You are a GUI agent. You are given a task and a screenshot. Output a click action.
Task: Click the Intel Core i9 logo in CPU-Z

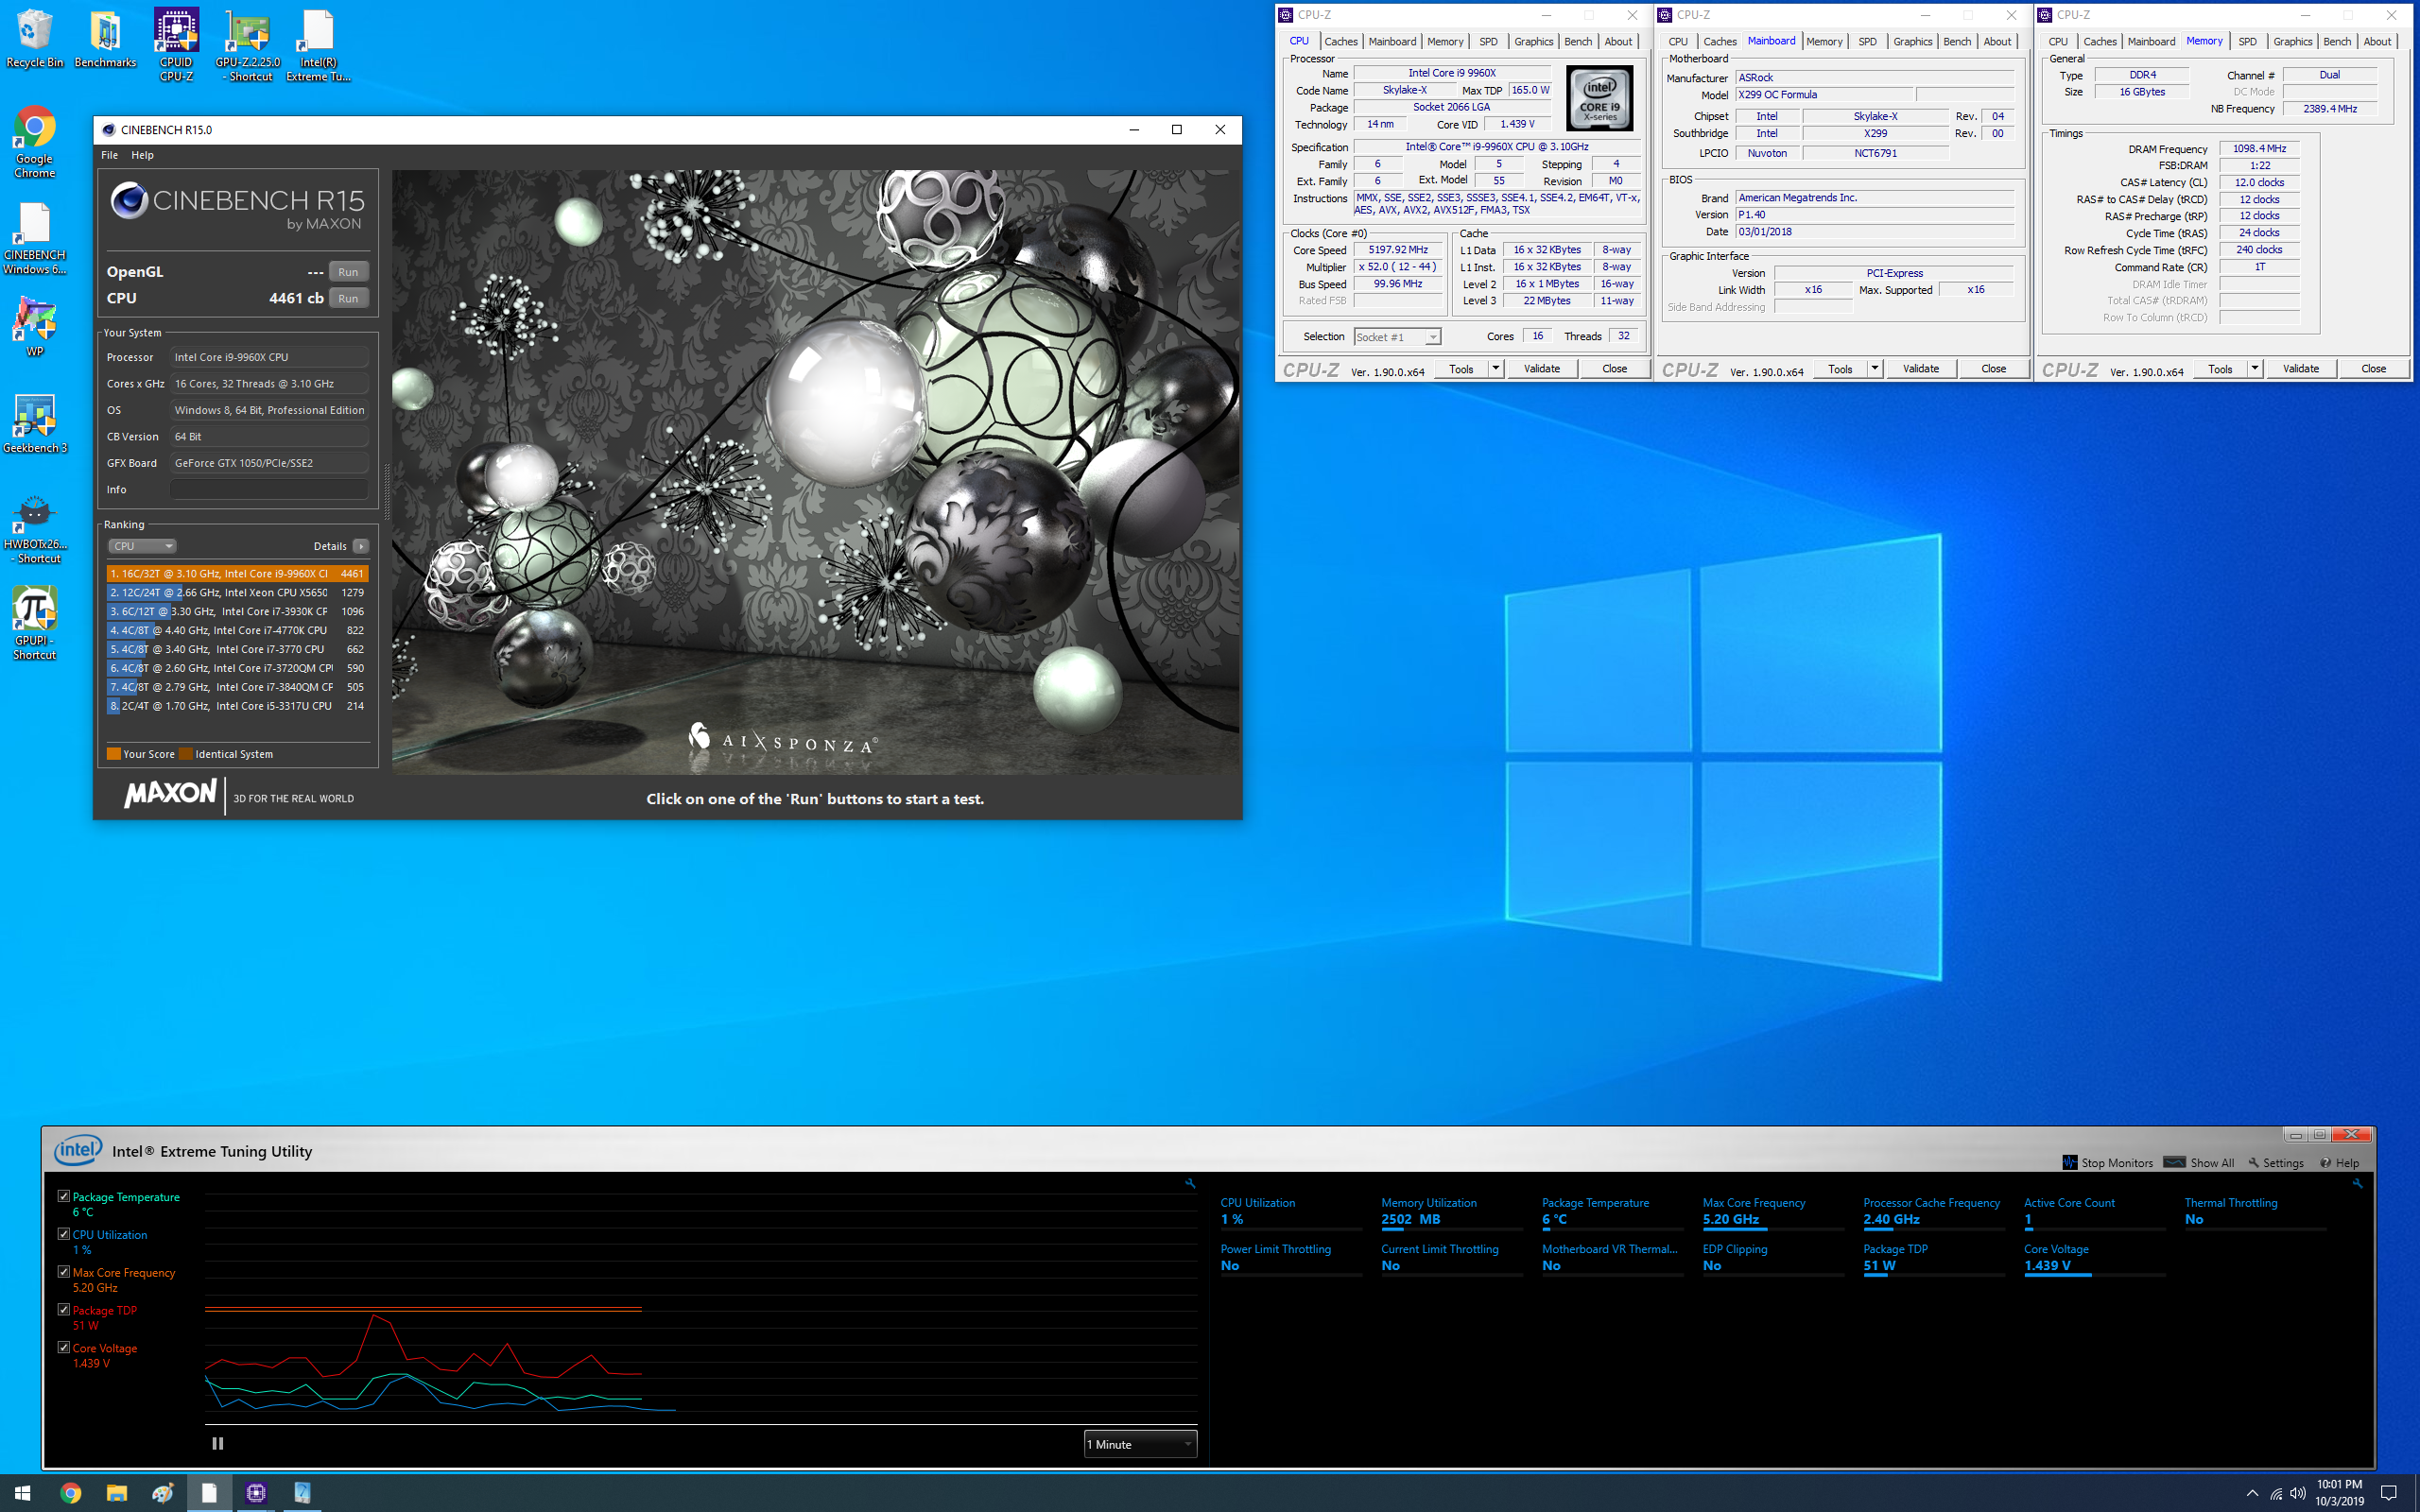point(1599,99)
